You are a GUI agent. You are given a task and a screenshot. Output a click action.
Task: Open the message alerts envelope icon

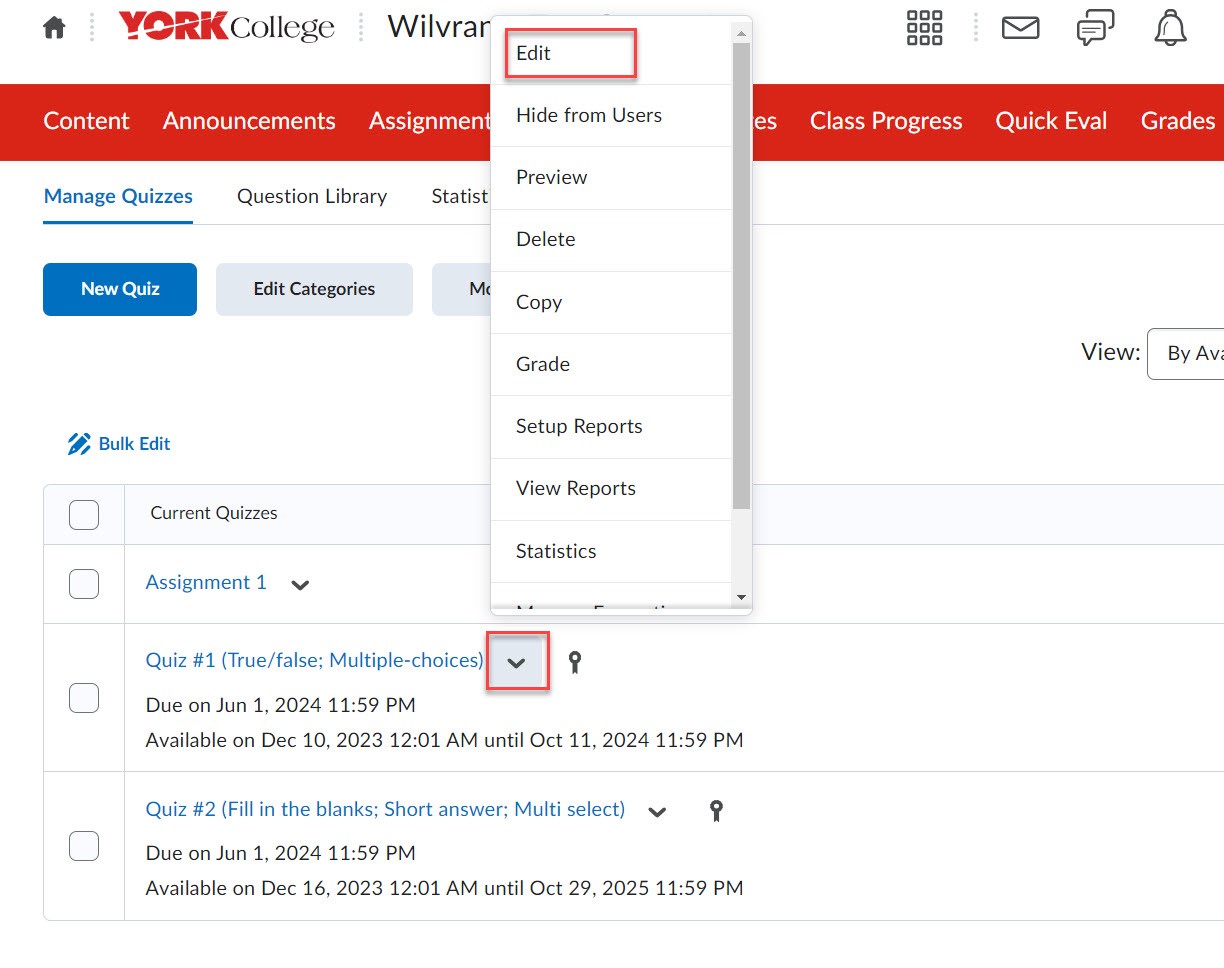1020,28
